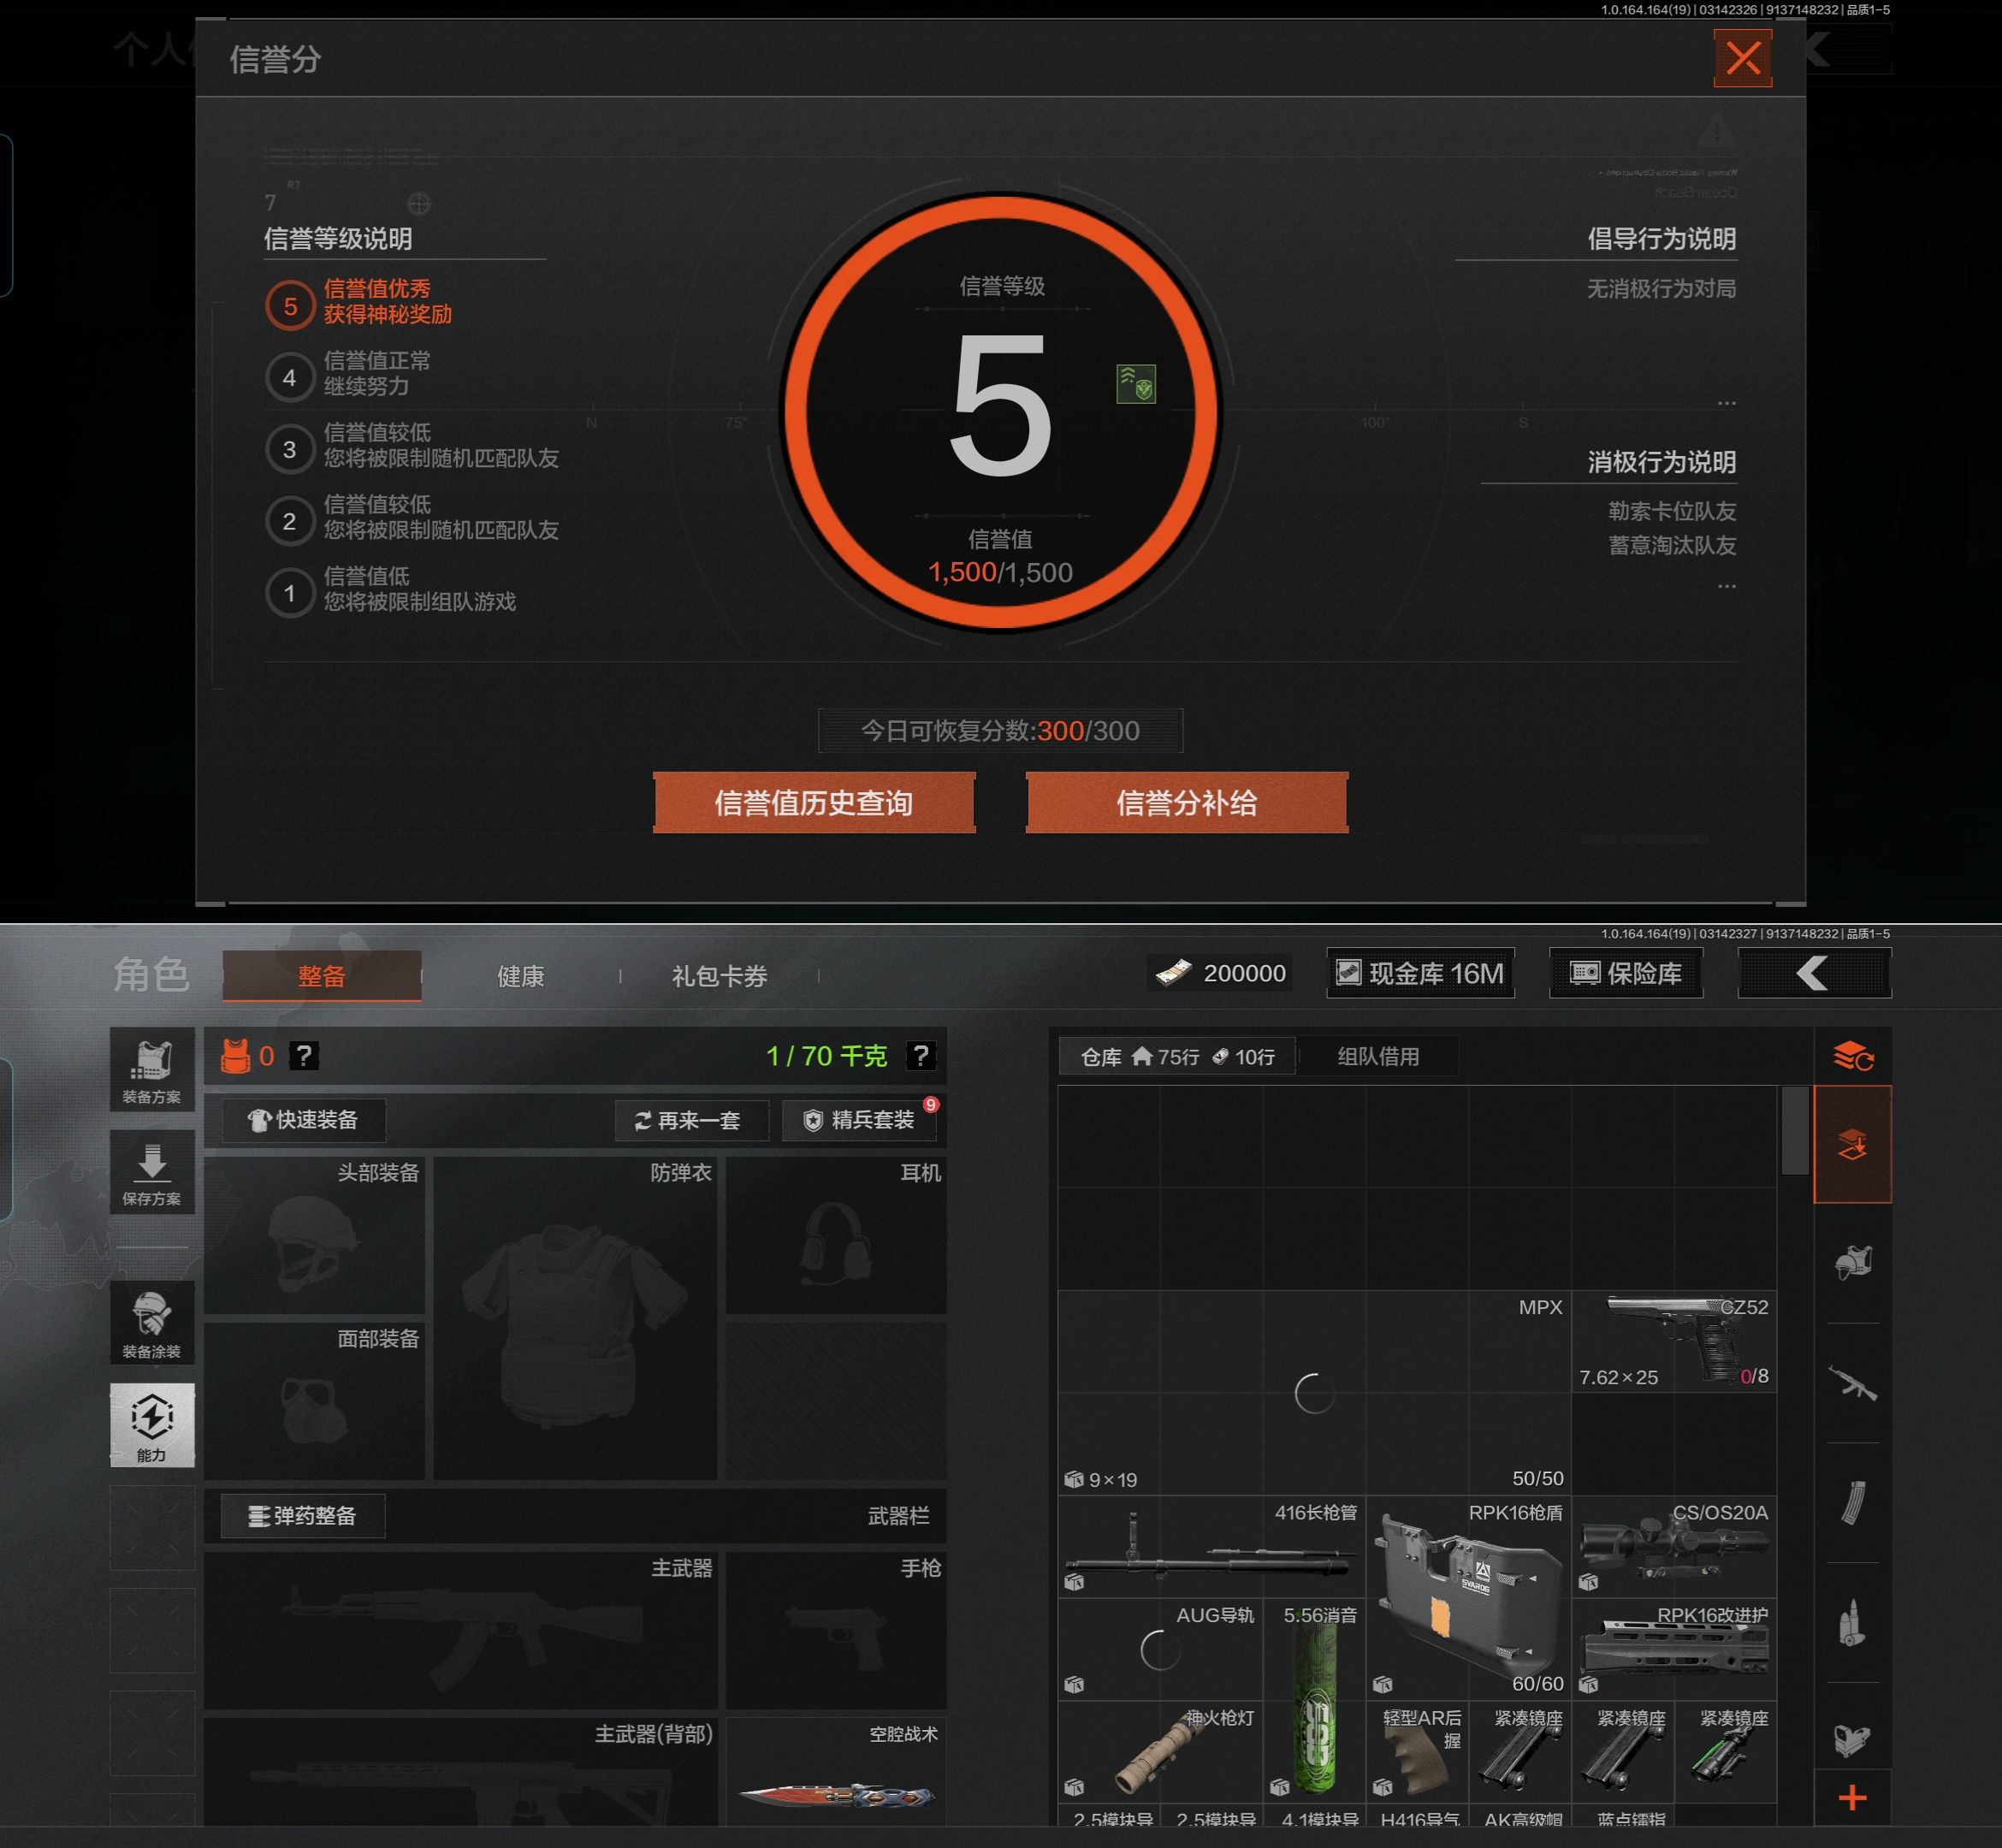This screenshot has height=1848, width=2002.
Task: Click the warehouse inventory scrollbar handle
Action: click(x=1794, y=1130)
